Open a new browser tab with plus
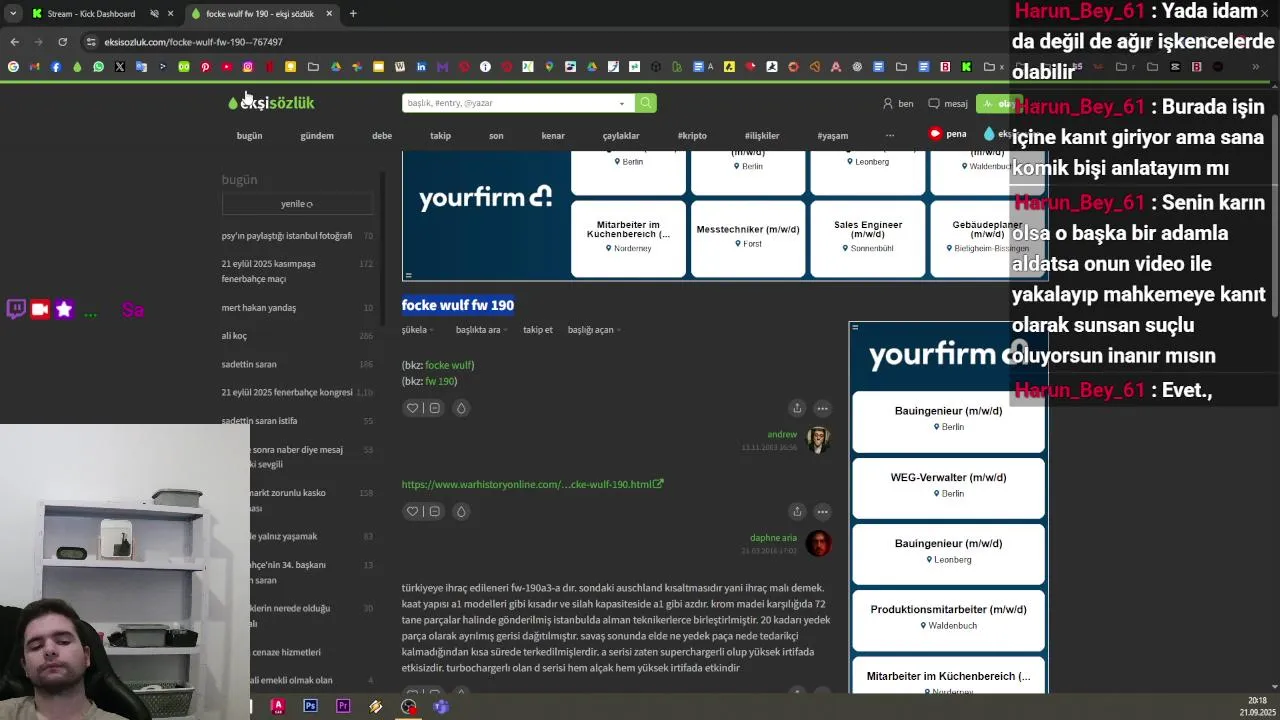Viewport: 1280px width, 720px height. (353, 14)
